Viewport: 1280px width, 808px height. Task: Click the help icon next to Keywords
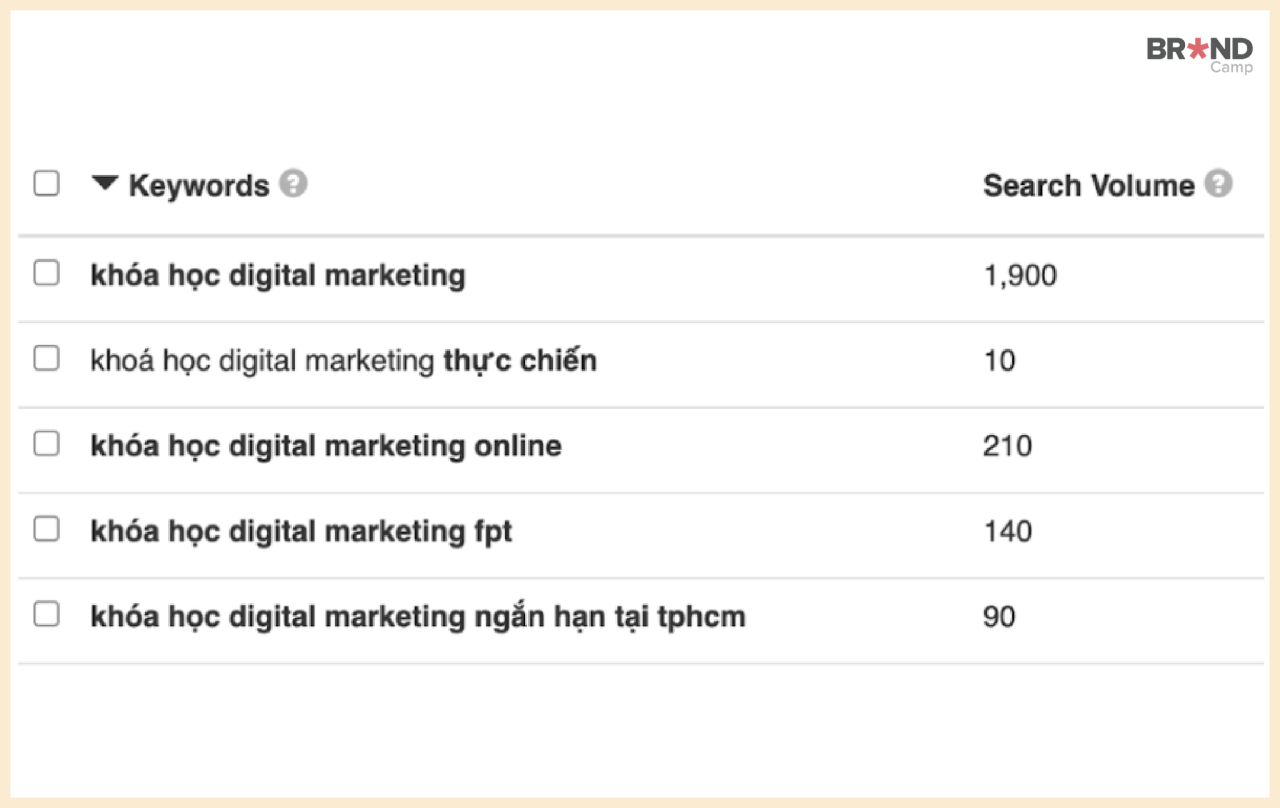pos(293,184)
